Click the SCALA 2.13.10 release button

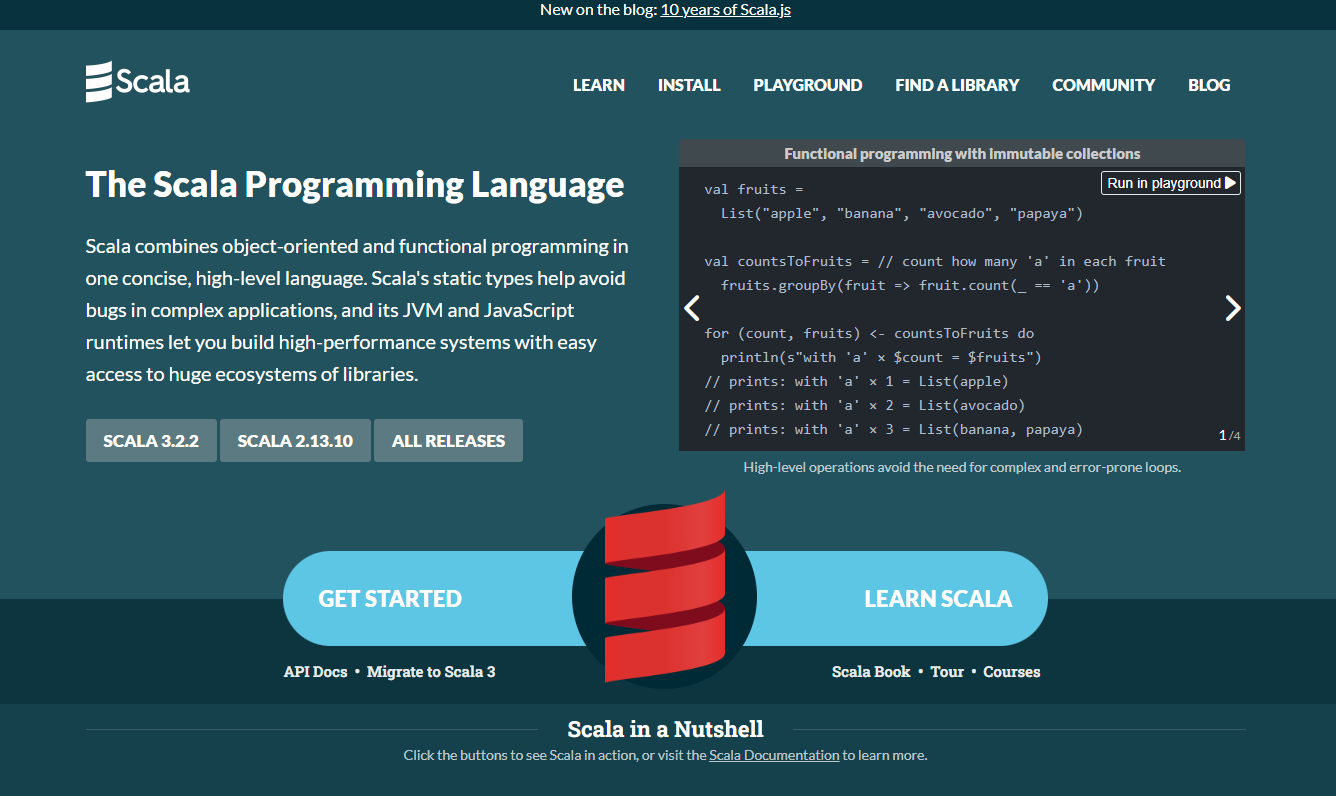(295, 441)
